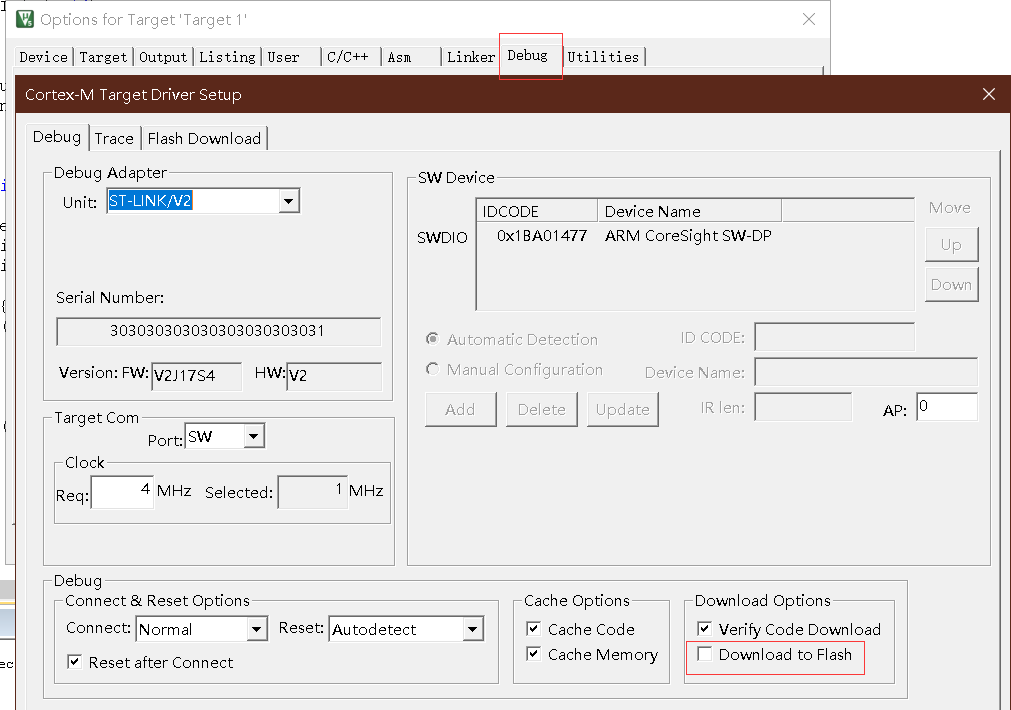The image size is (1011, 710).
Task: Click the Add device button
Action: tap(460, 409)
